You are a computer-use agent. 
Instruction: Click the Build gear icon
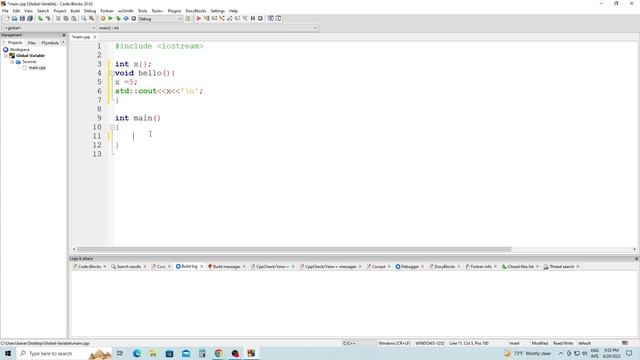point(103,18)
